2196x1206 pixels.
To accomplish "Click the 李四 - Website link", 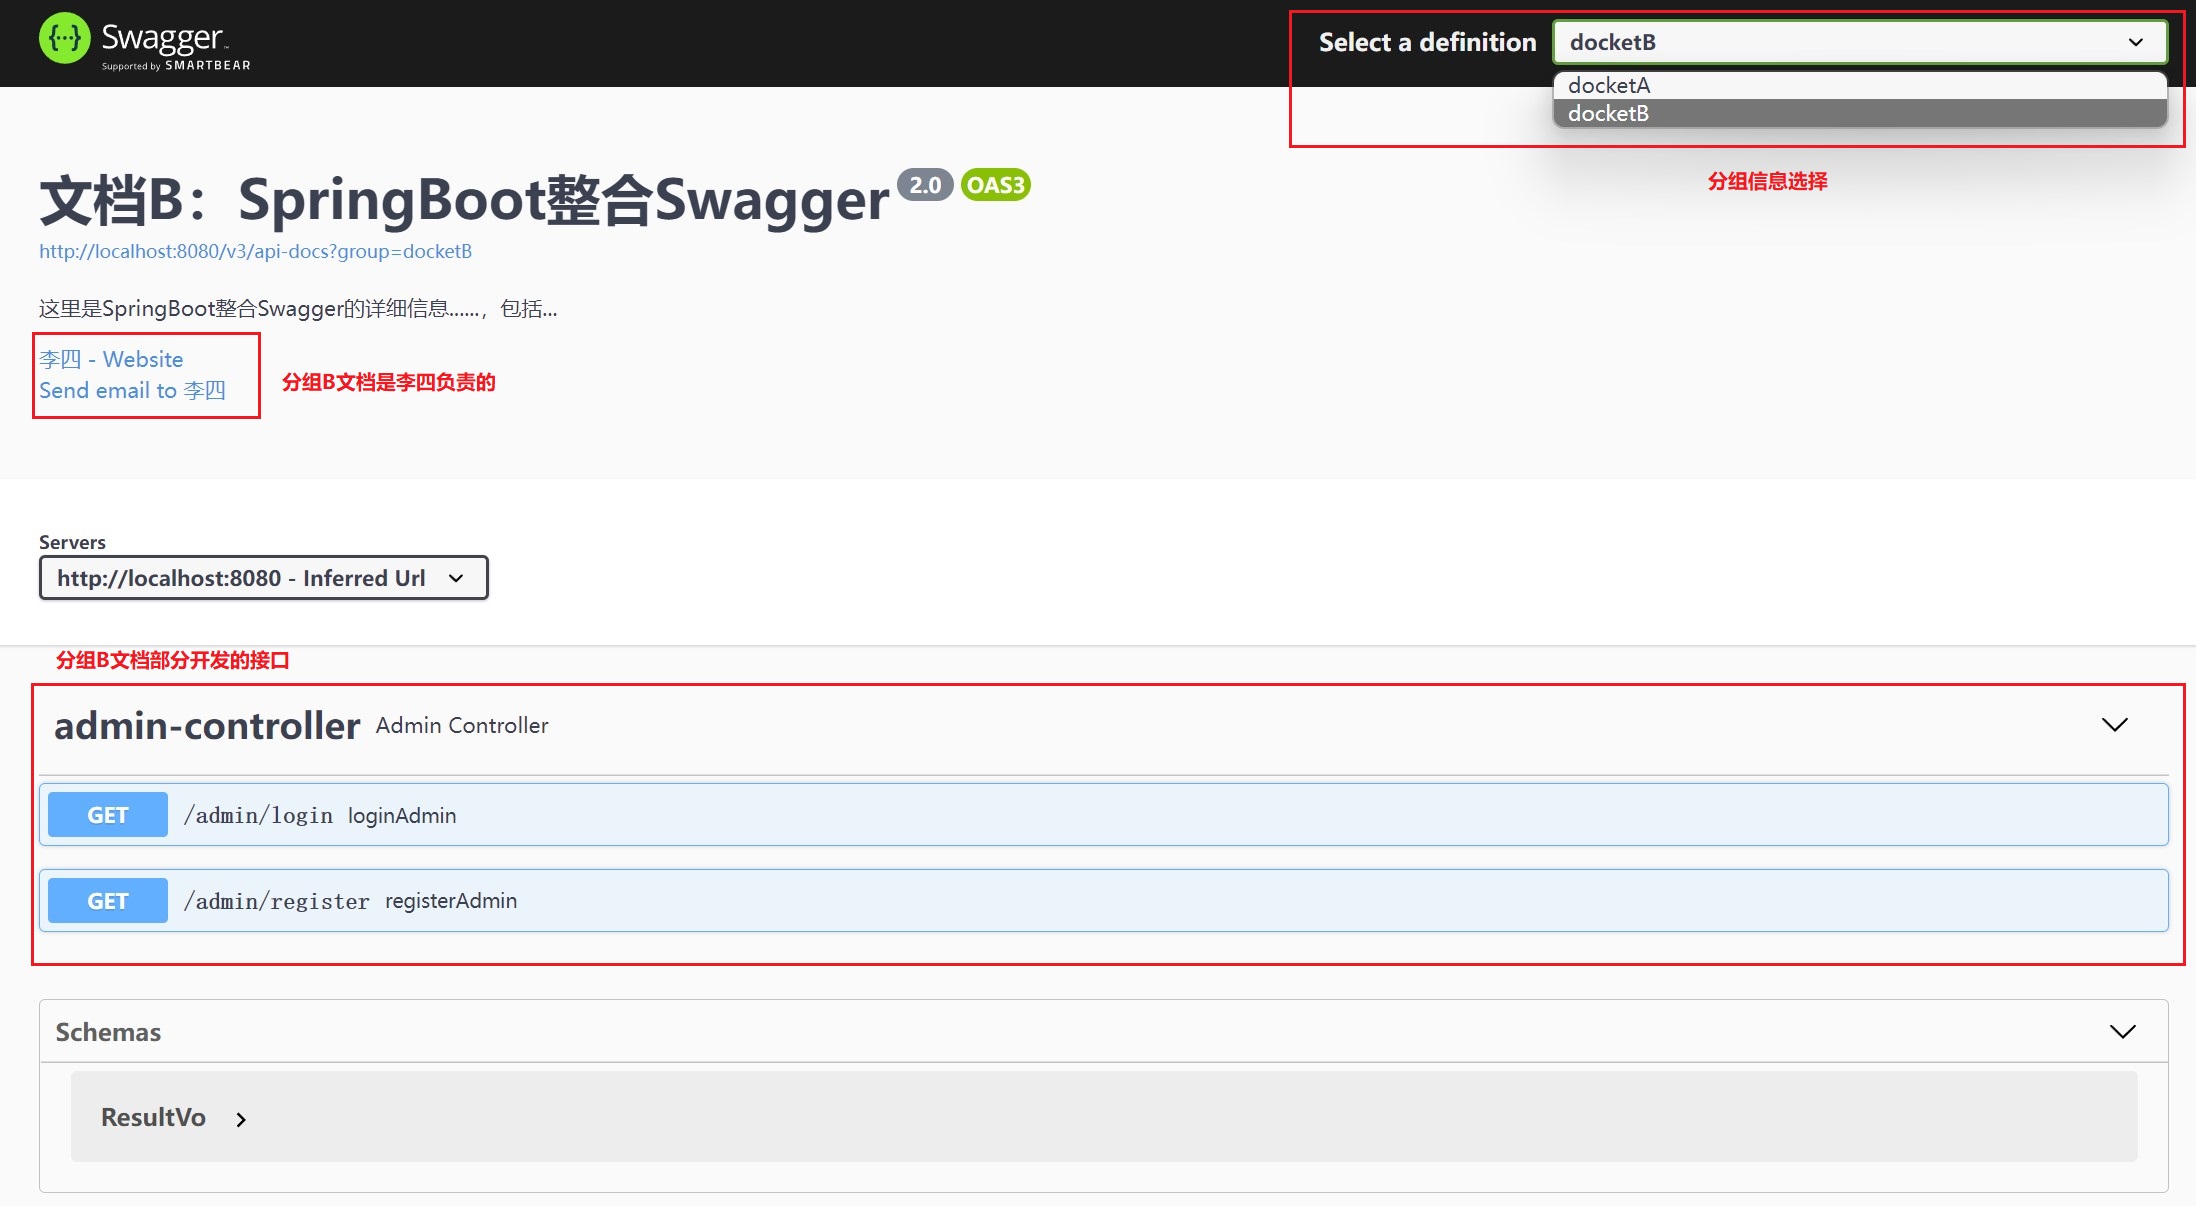I will click(x=110, y=359).
